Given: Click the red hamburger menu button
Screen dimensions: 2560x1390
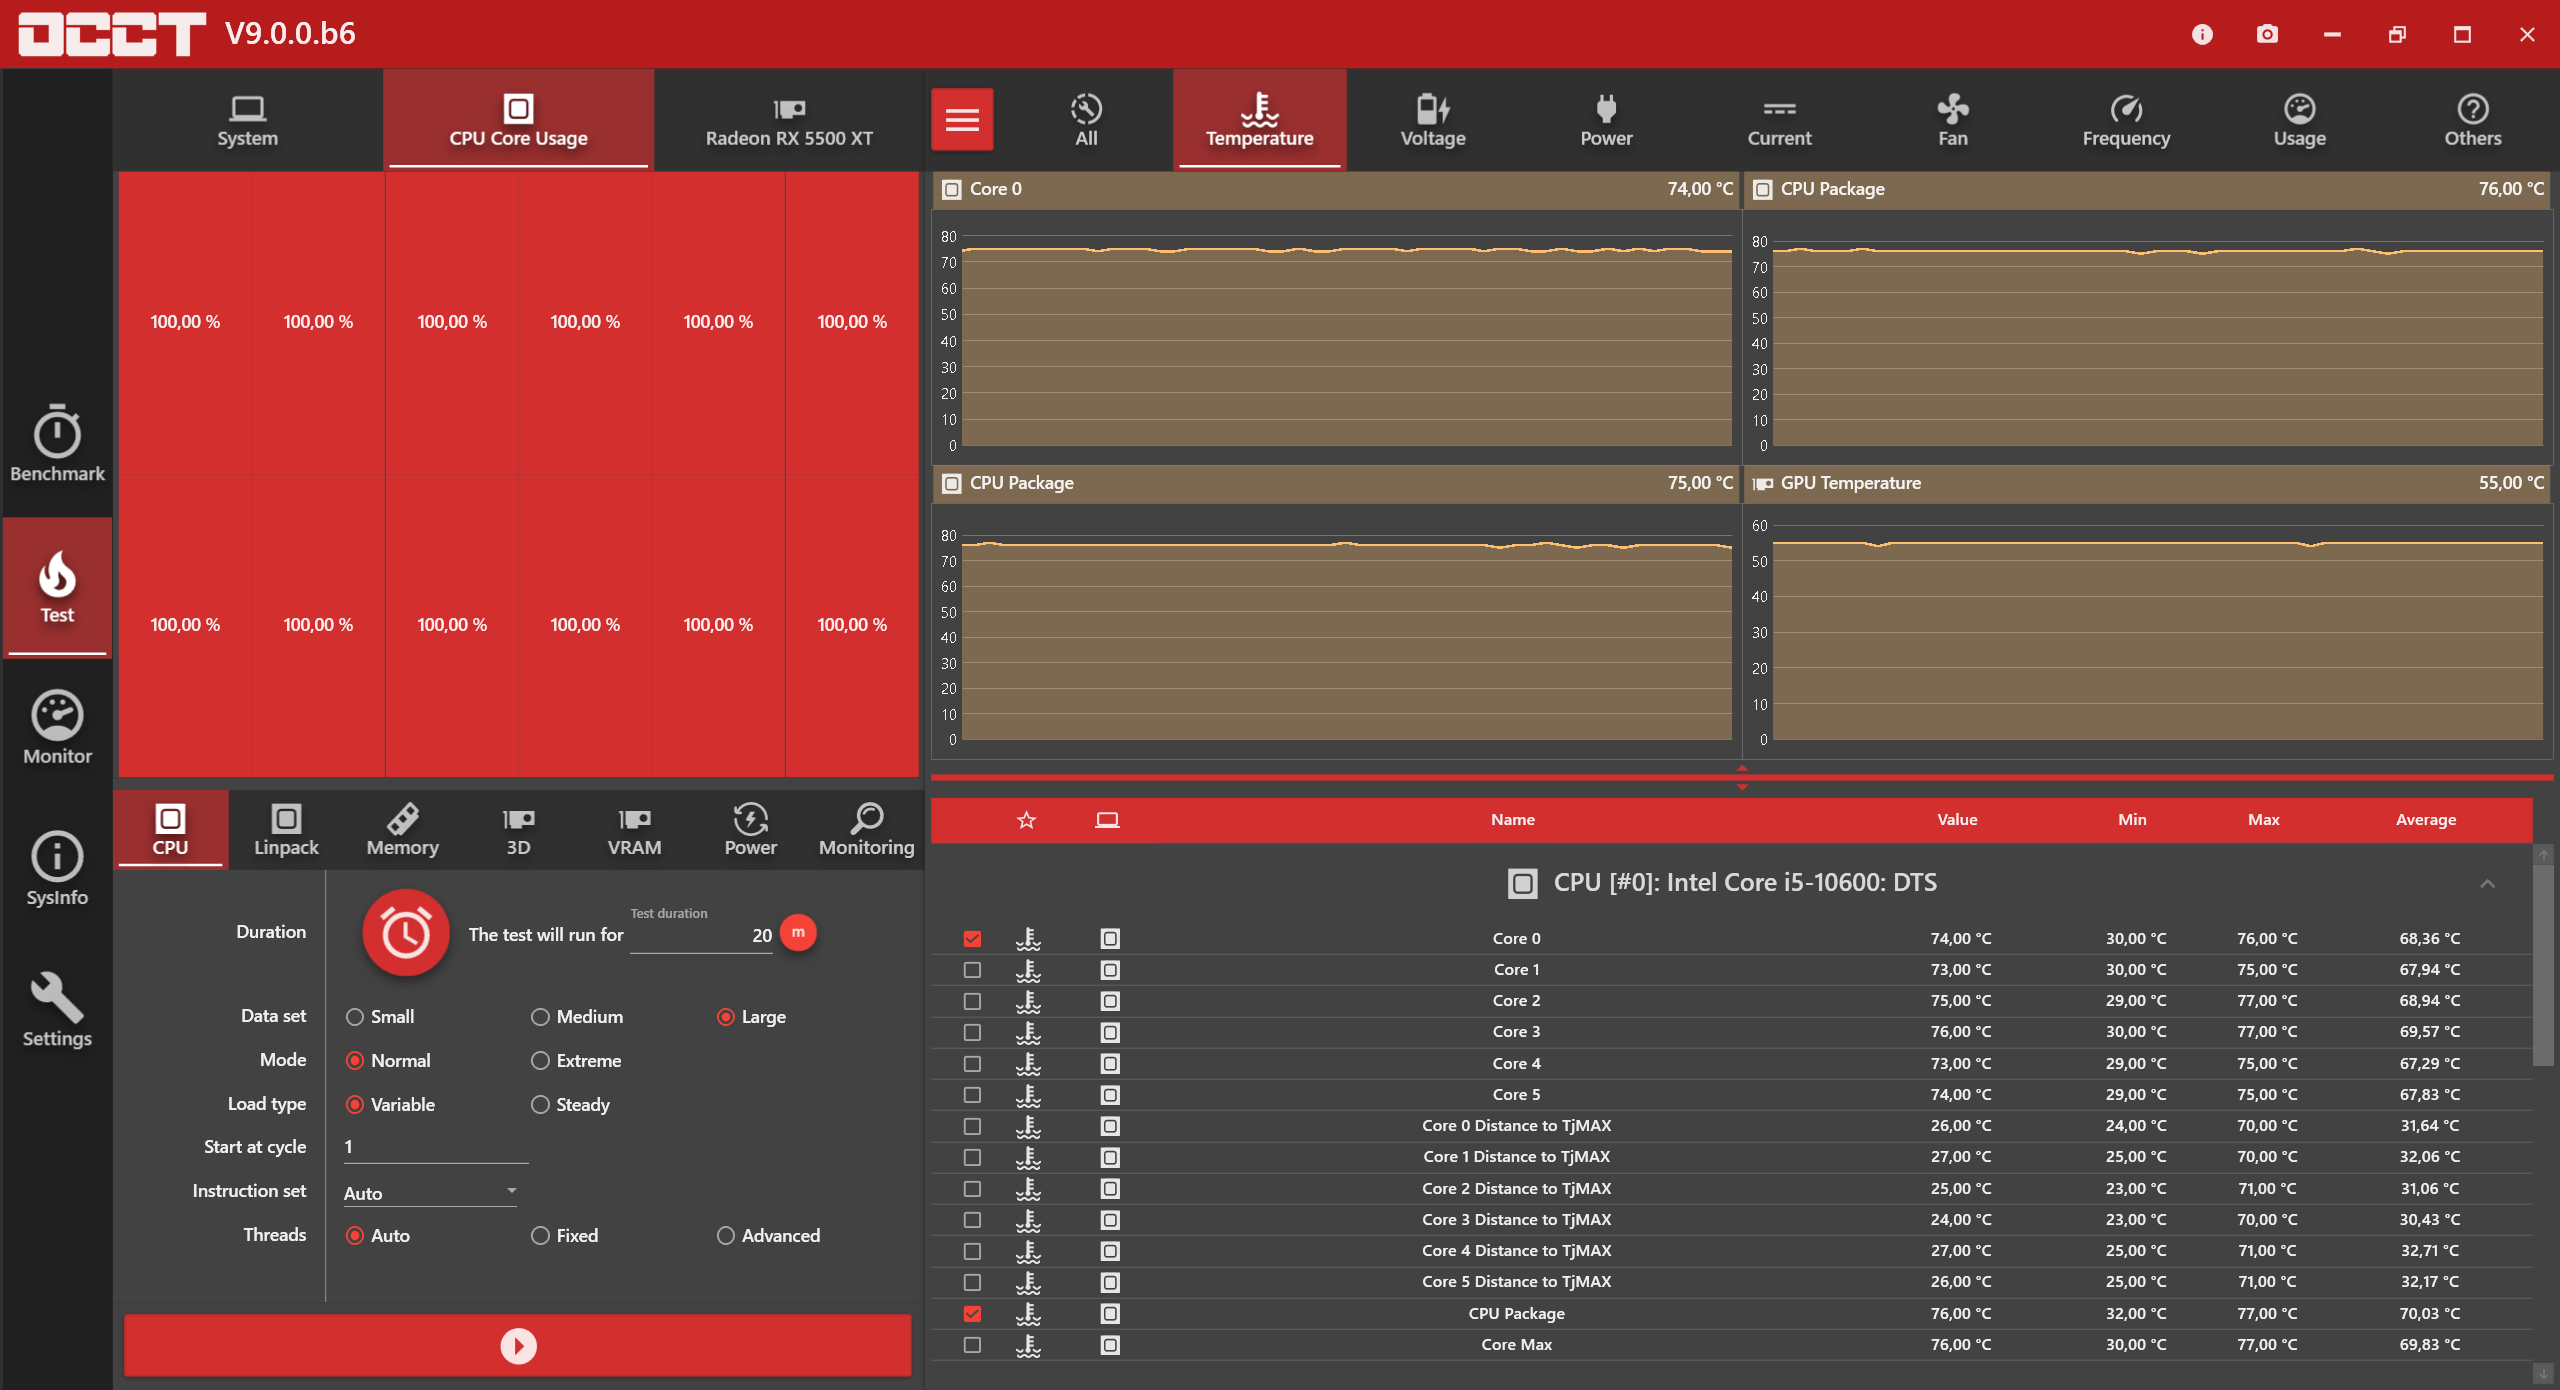Looking at the screenshot, I should (x=961, y=120).
